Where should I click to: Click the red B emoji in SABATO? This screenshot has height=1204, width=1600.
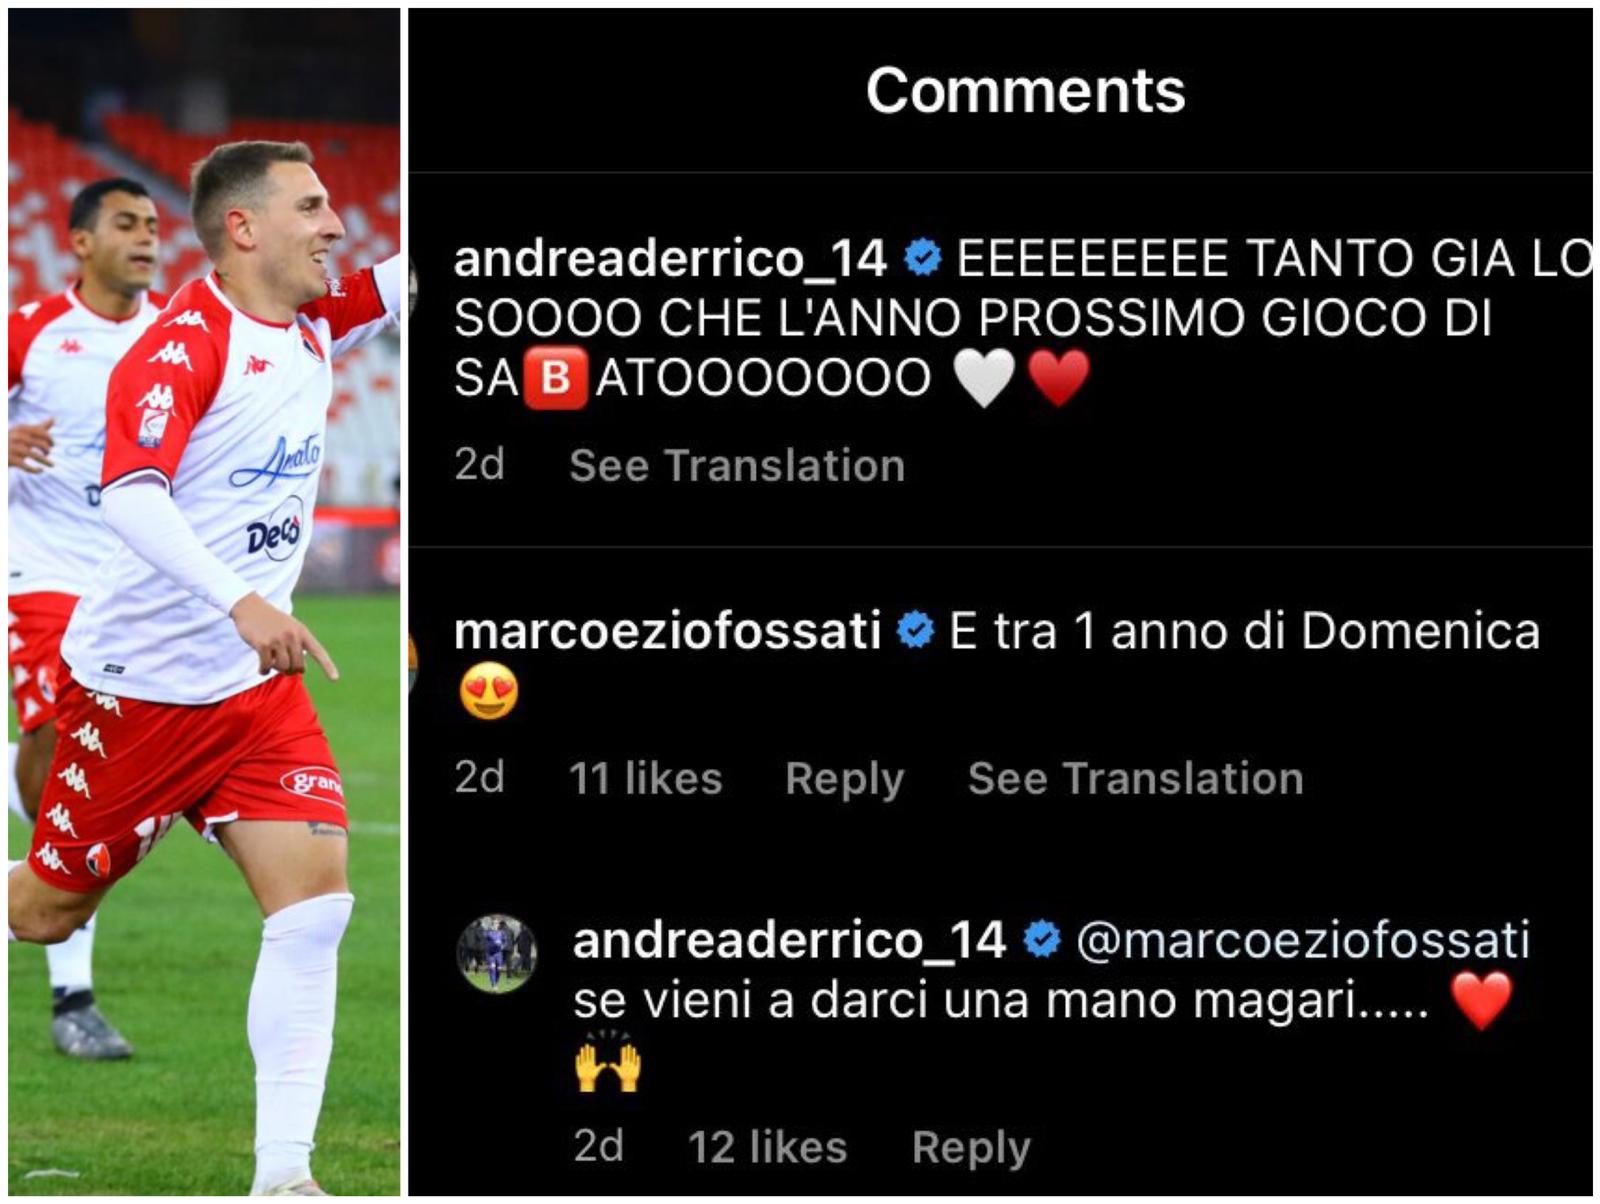click(x=556, y=379)
